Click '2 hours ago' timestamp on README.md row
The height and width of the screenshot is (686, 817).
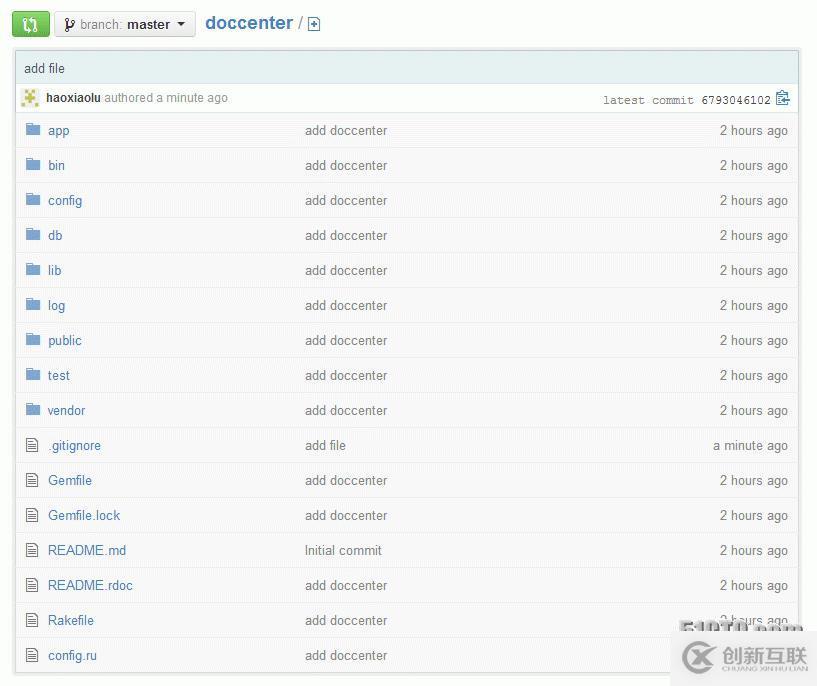753,551
